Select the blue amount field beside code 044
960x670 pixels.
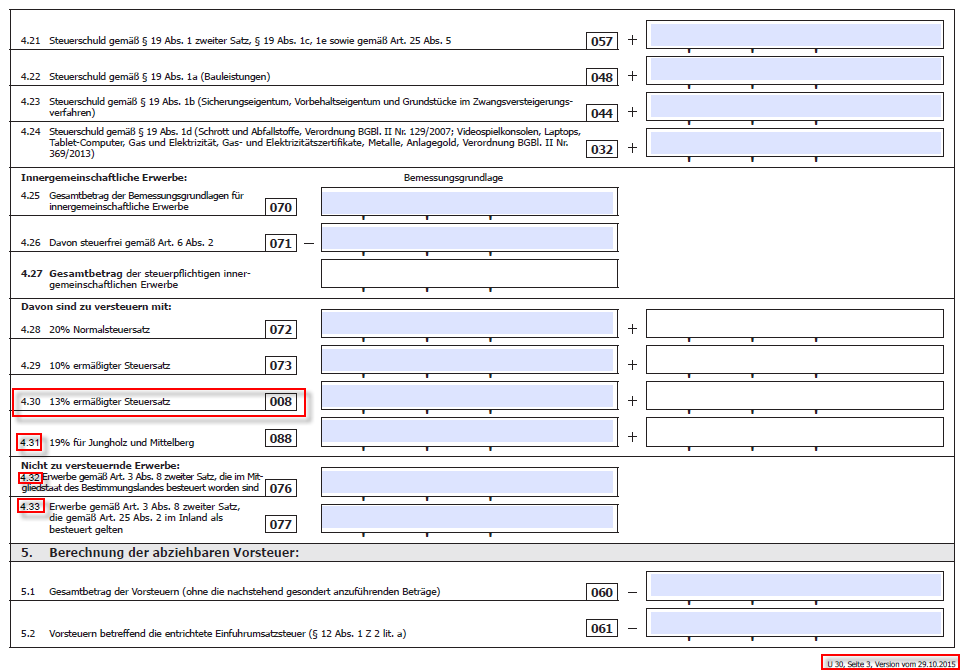(x=795, y=107)
